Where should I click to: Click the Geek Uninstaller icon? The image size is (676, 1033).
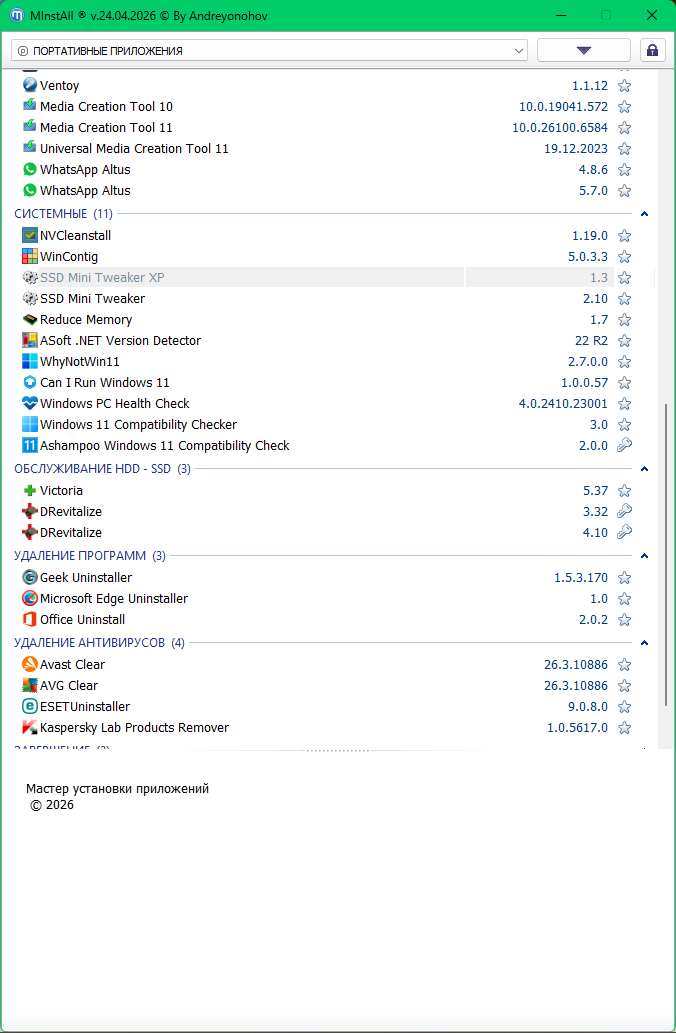point(30,578)
